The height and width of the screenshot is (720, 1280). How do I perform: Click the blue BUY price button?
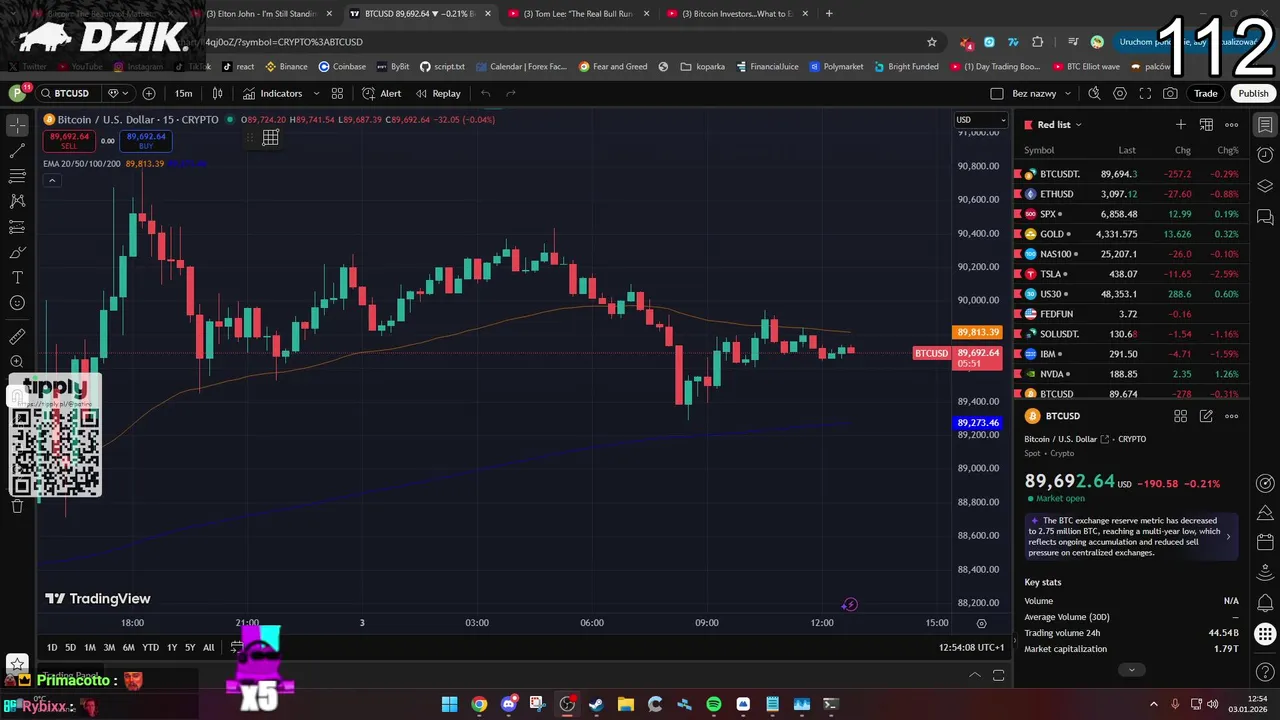pyautogui.click(x=146, y=141)
